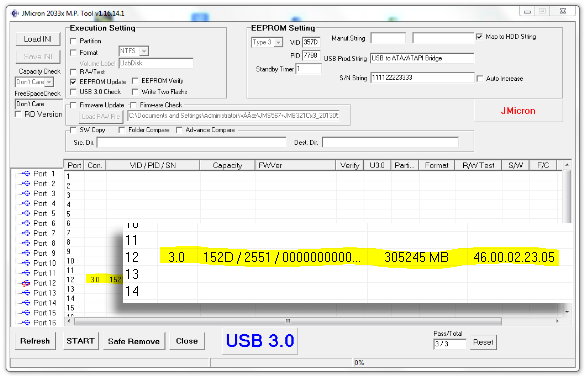The image size is (585, 378).
Task: Toggle the Auto Increase checkbox
Action: pos(480,78)
